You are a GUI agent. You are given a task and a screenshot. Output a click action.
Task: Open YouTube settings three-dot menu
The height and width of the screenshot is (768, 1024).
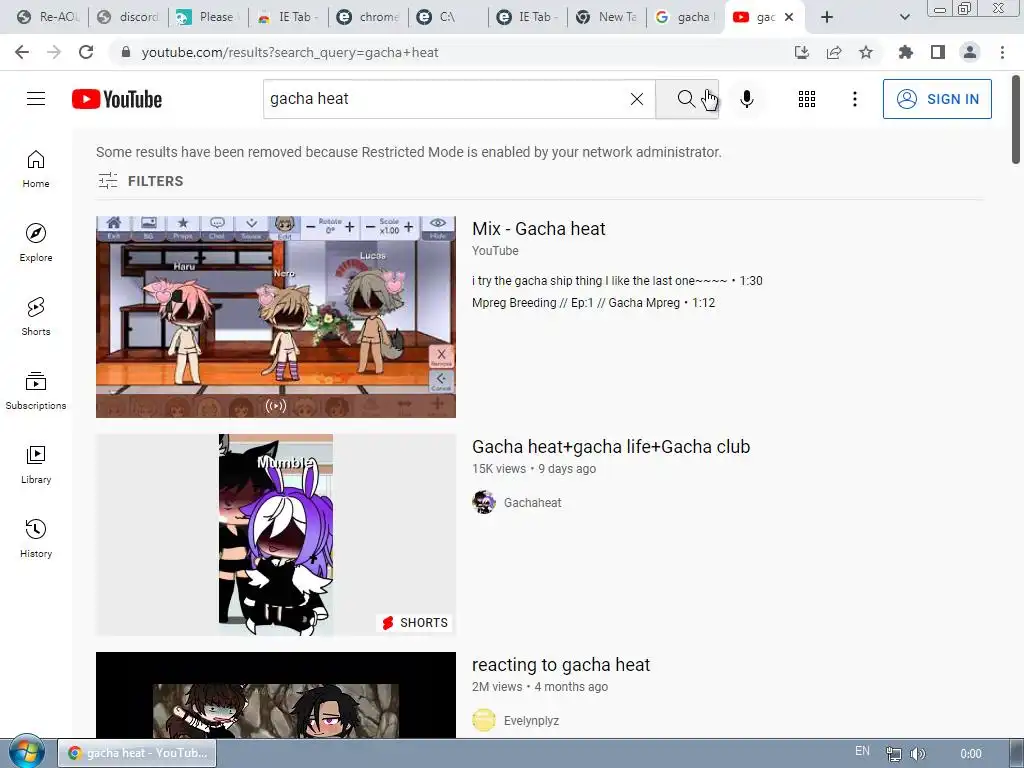pos(854,99)
